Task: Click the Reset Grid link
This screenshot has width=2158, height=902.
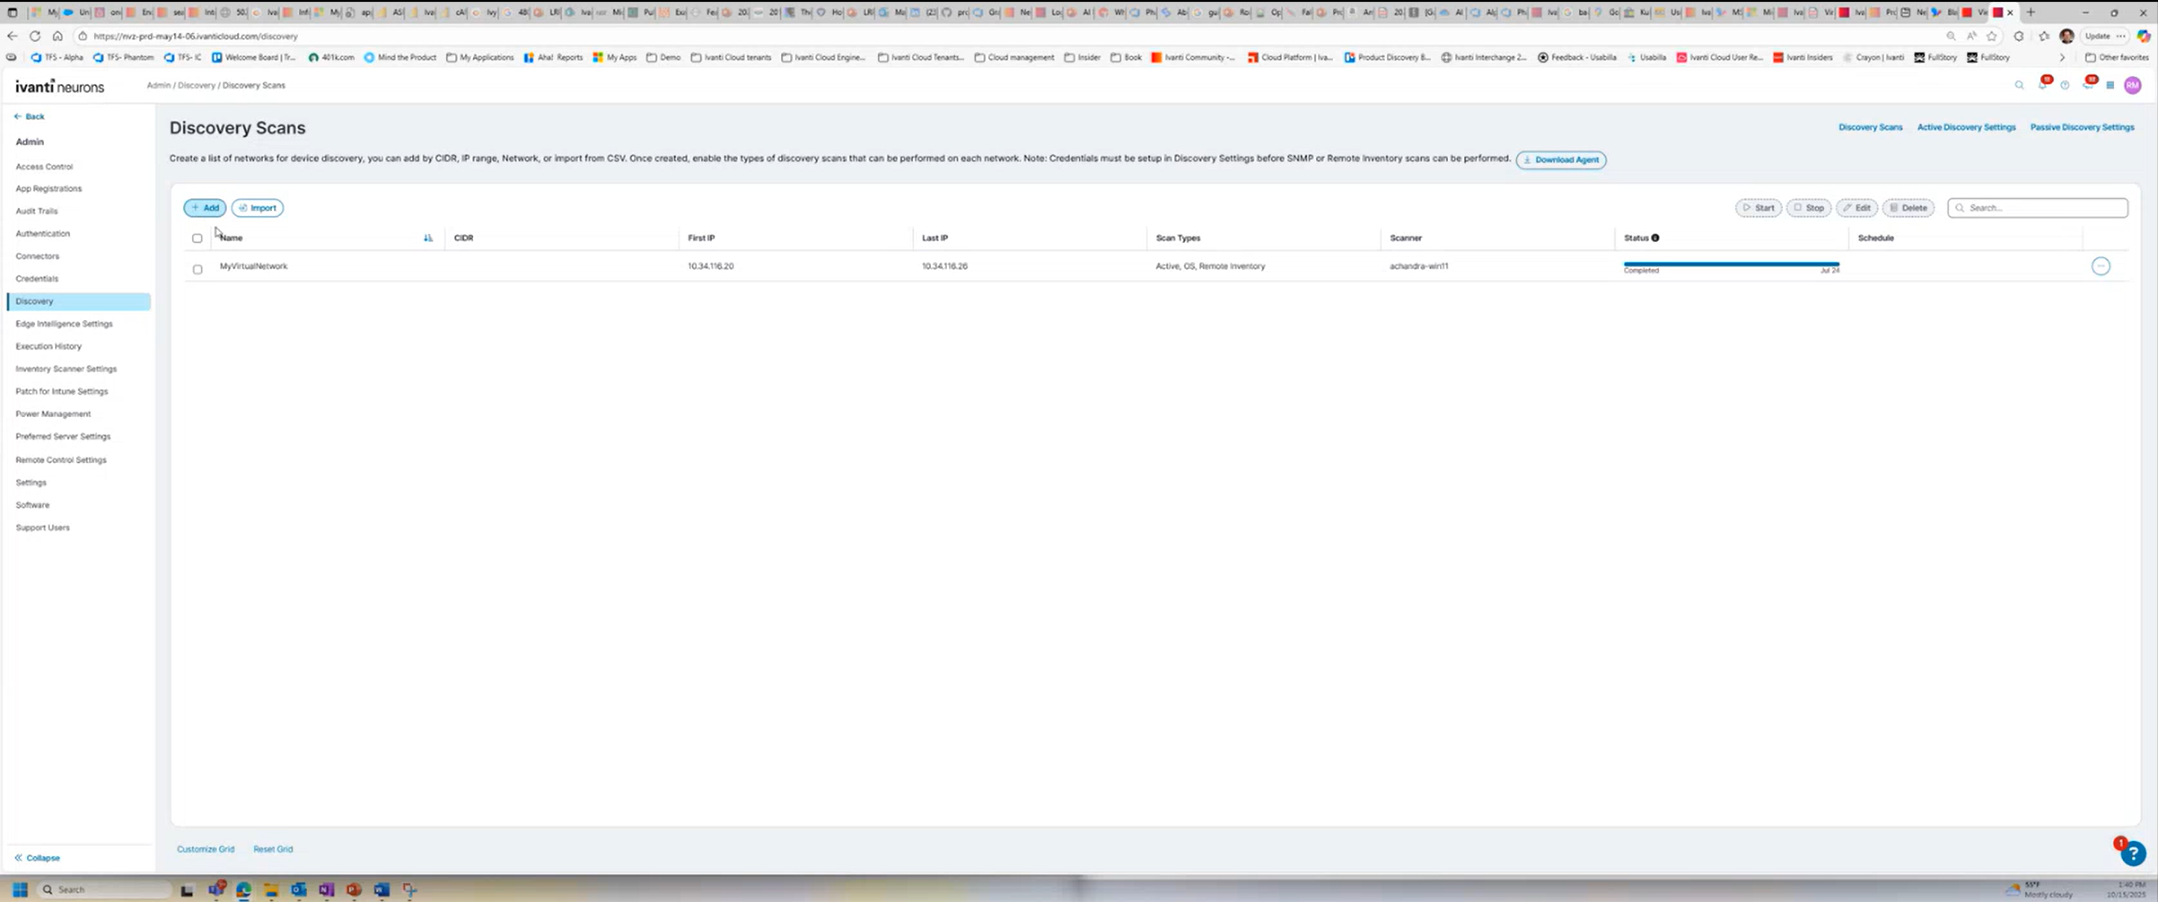Action: point(273,849)
